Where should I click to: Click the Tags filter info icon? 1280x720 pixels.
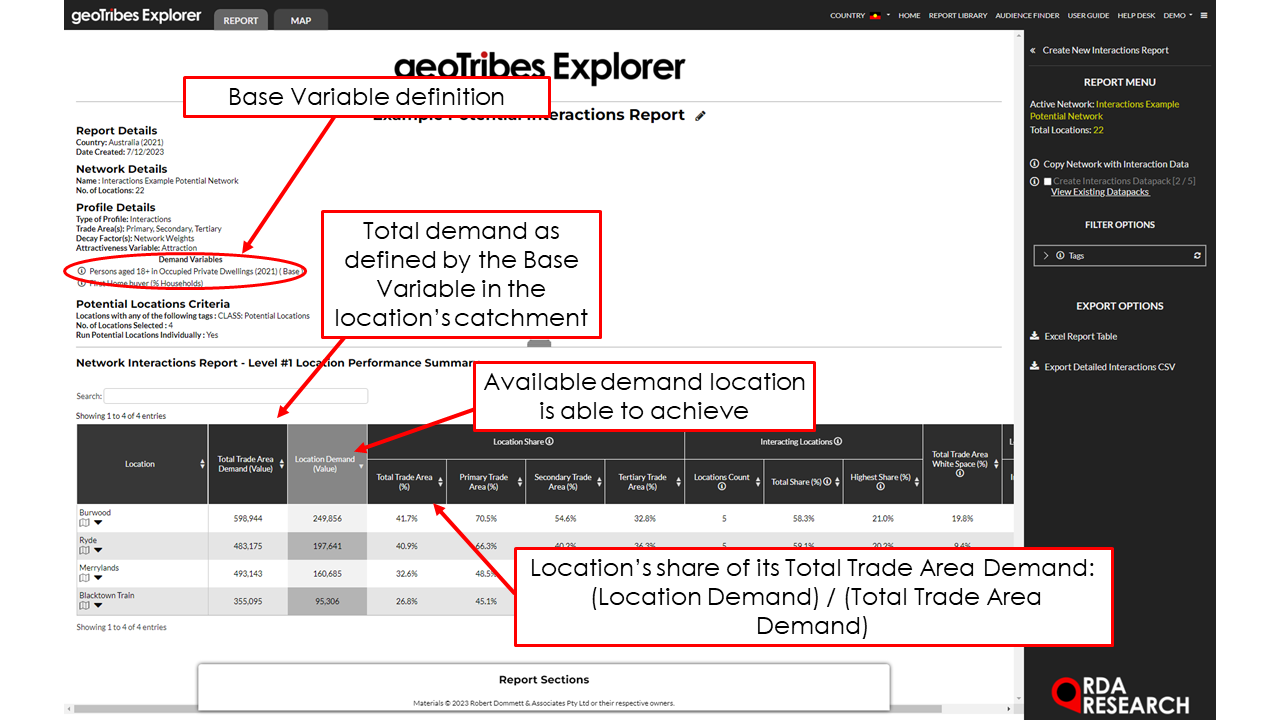point(1060,256)
